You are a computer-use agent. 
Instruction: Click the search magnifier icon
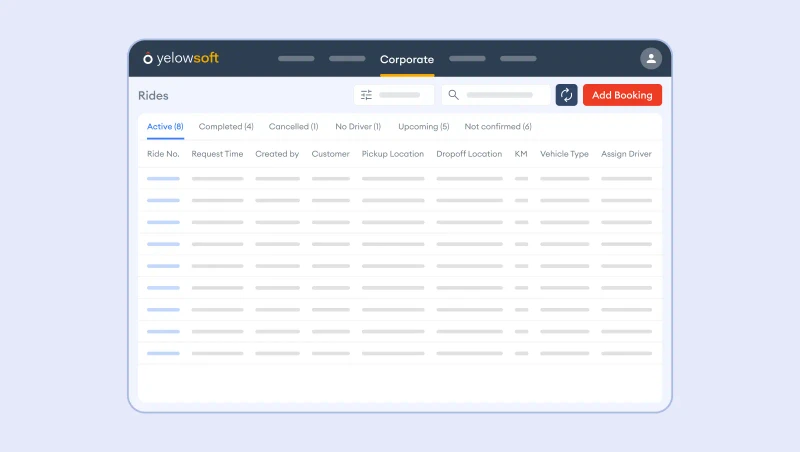(x=454, y=95)
